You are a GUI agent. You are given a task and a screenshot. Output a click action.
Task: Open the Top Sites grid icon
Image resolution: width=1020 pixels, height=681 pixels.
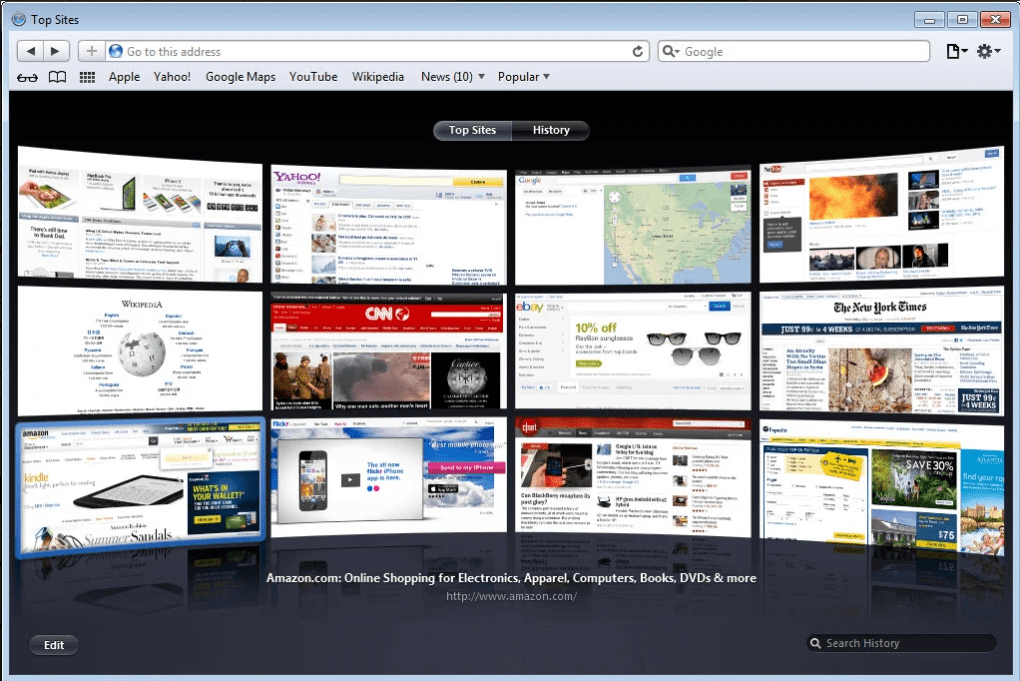(x=87, y=77)
